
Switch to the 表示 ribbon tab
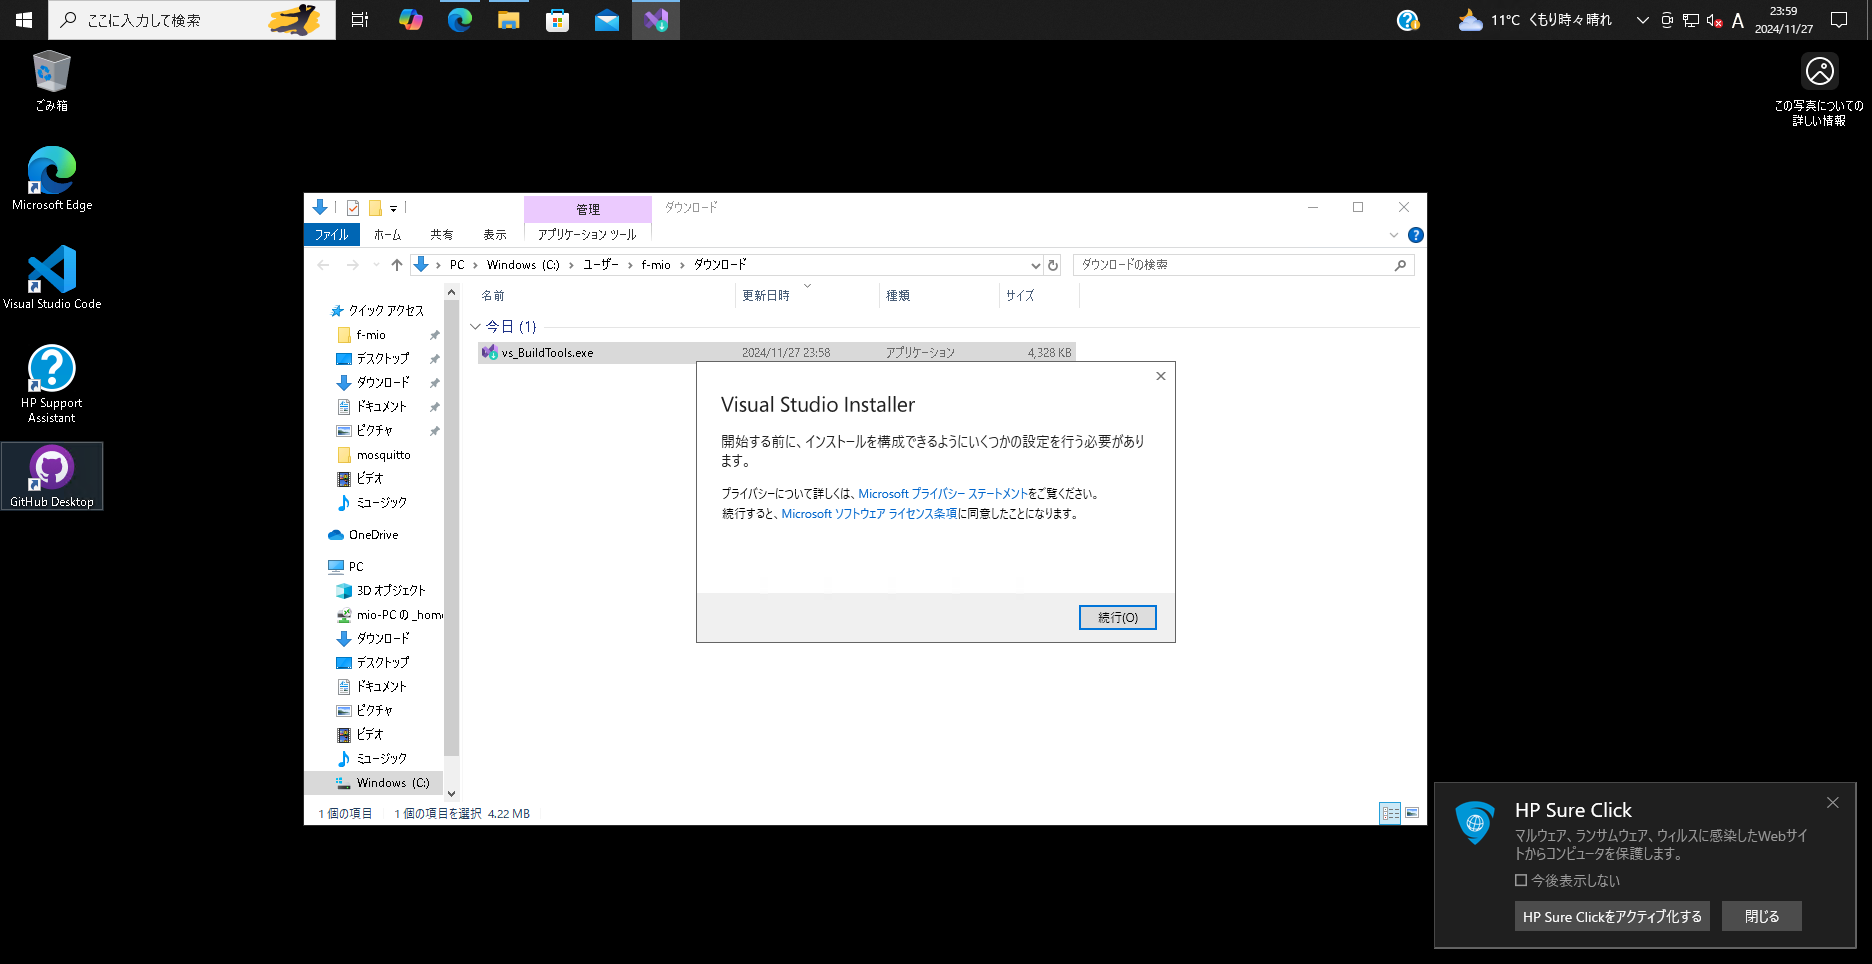pyautogui.click(x=495, y=234)
